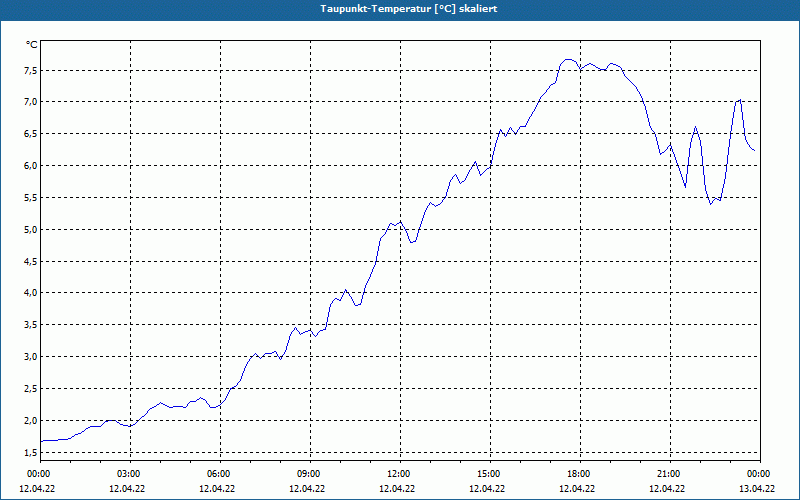Click the 06:00 time axis label
Viewport: 800px width, 500px height.
220,474
